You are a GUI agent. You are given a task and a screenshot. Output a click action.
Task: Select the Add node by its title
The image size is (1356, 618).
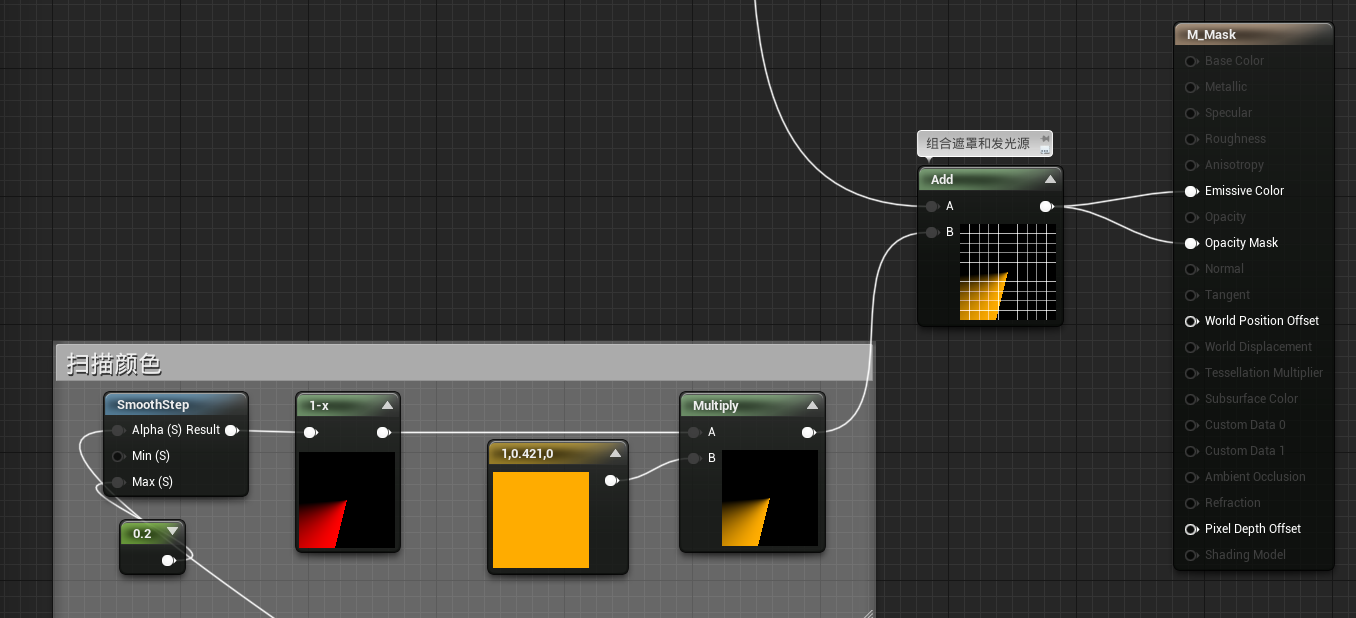pos(942,180)
